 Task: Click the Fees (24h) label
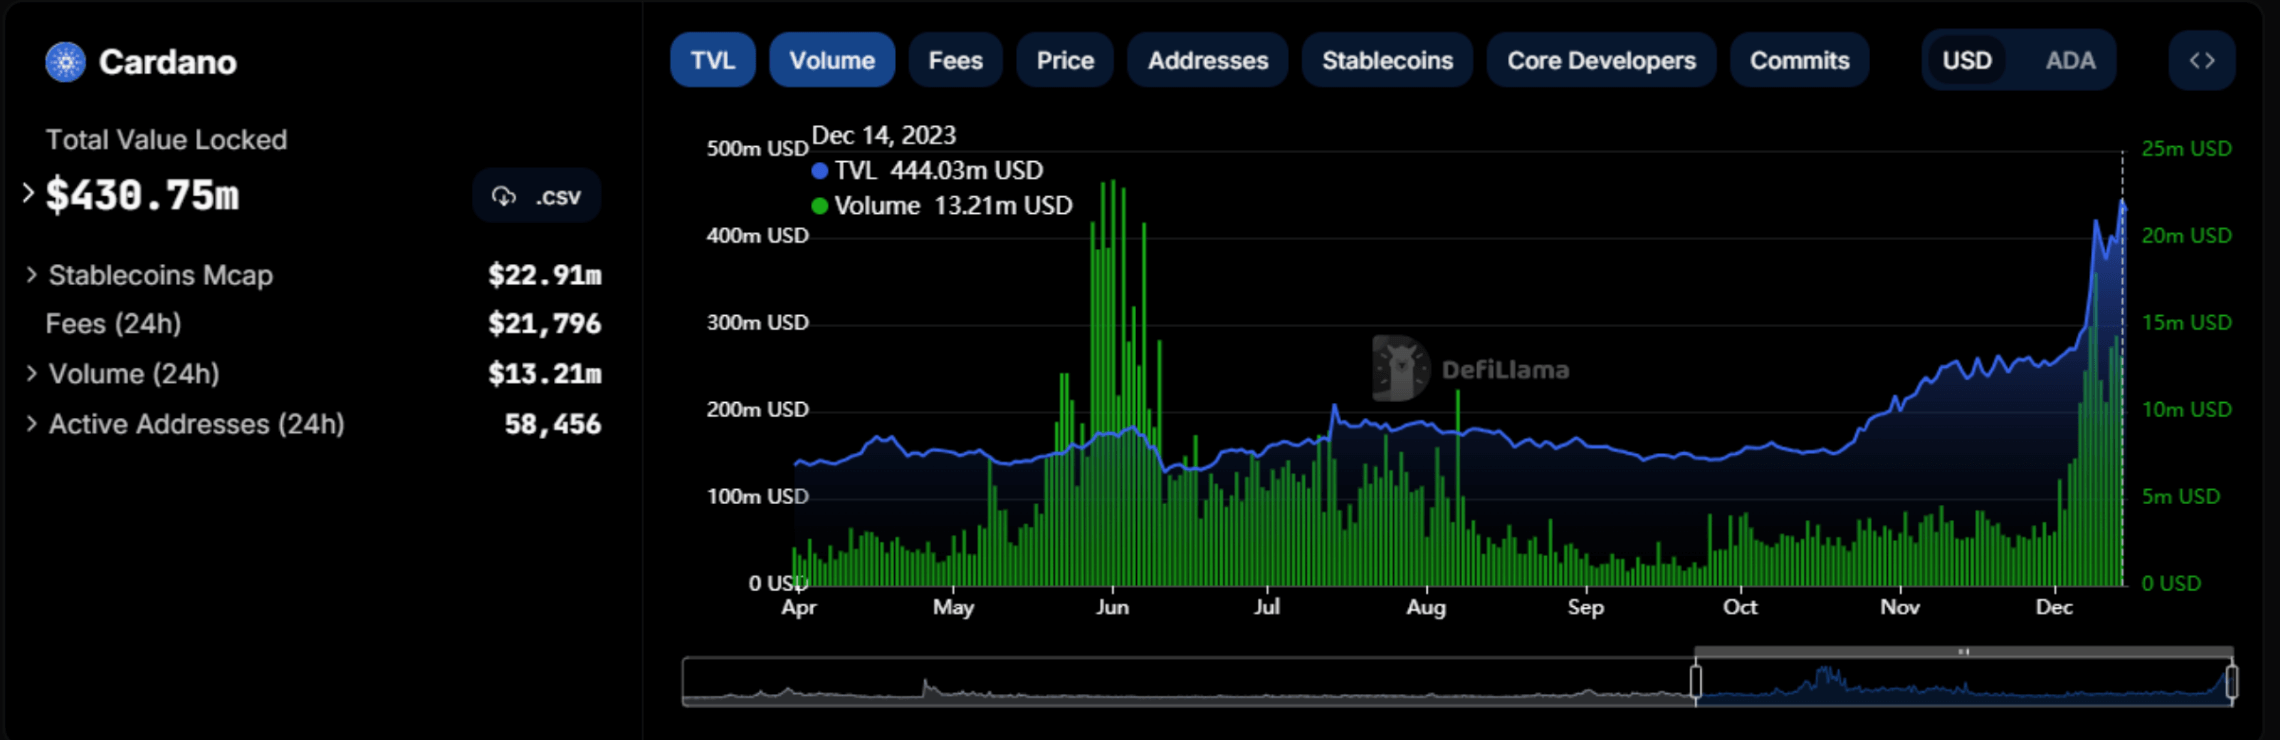click(x=114, y=324)
